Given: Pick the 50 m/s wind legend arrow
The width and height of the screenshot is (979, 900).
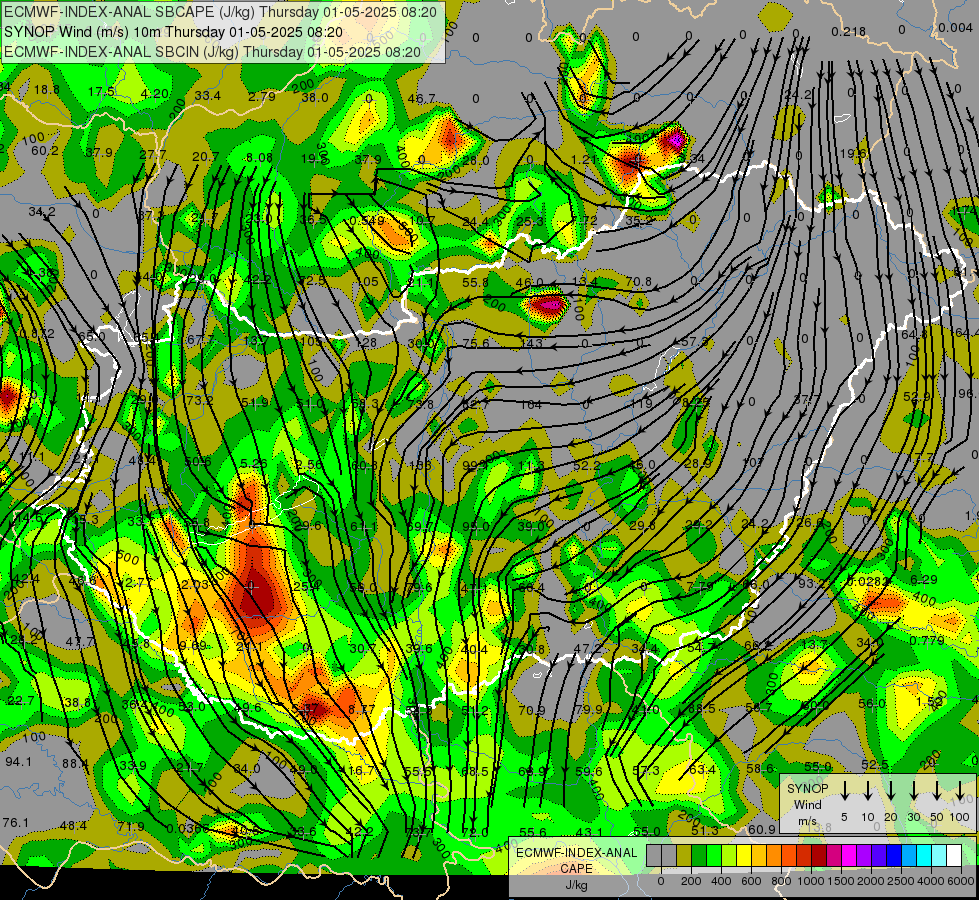Looking at the screenshot, I should [937, 791].
